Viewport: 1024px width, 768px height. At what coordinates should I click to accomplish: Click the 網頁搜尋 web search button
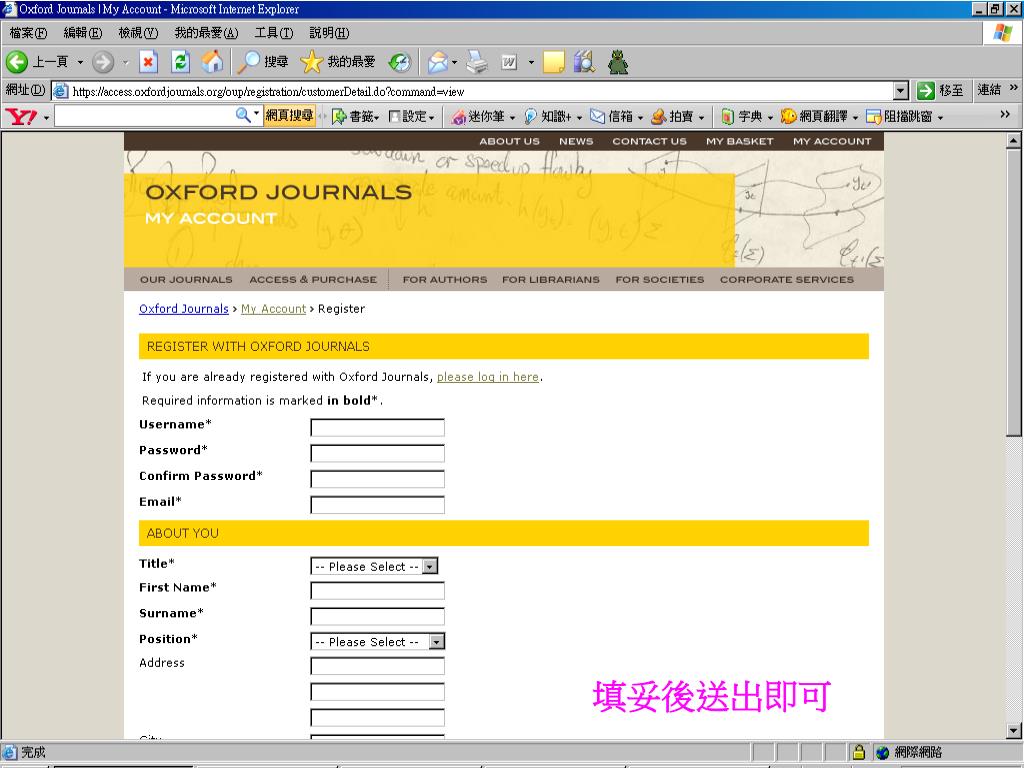(289, 116)
